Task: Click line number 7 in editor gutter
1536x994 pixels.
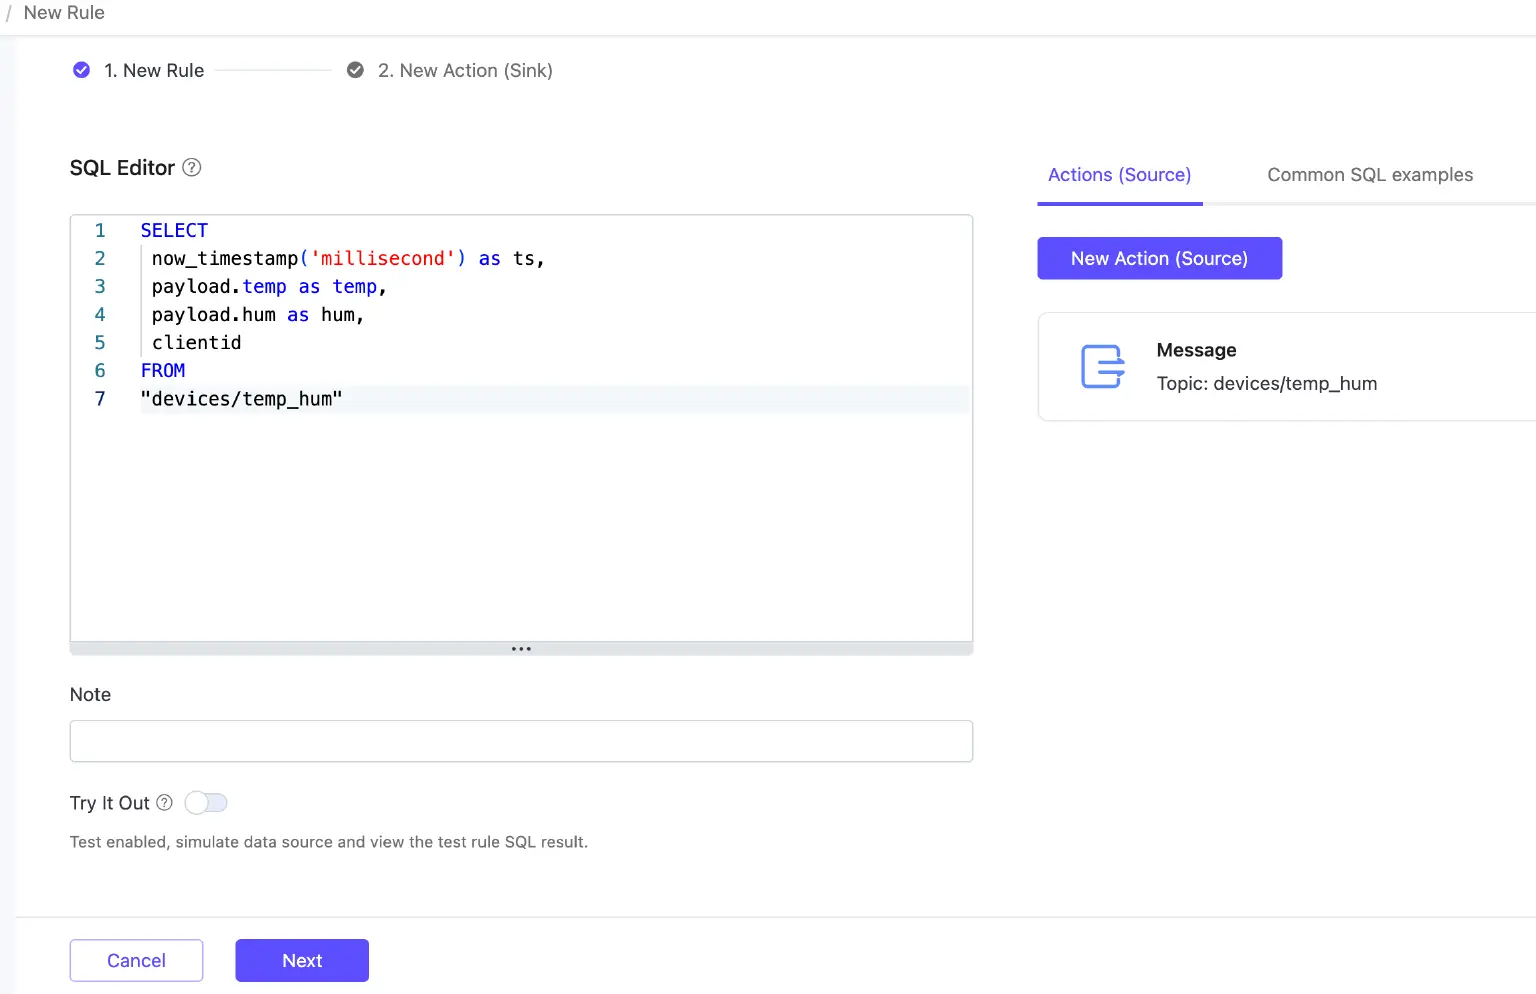Action: coord(100,399)
